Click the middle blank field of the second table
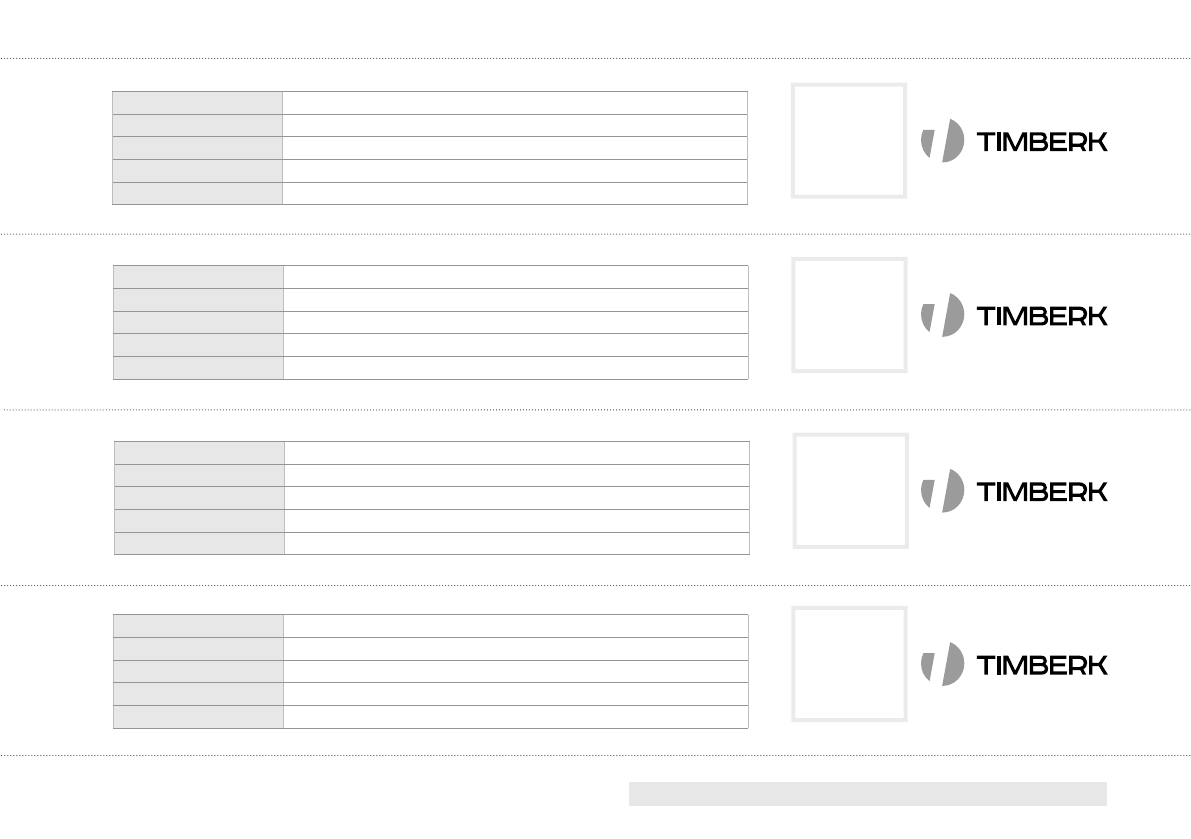This screenshot has height=839, width=1191. pyautogui.click(x=515, y=322)
